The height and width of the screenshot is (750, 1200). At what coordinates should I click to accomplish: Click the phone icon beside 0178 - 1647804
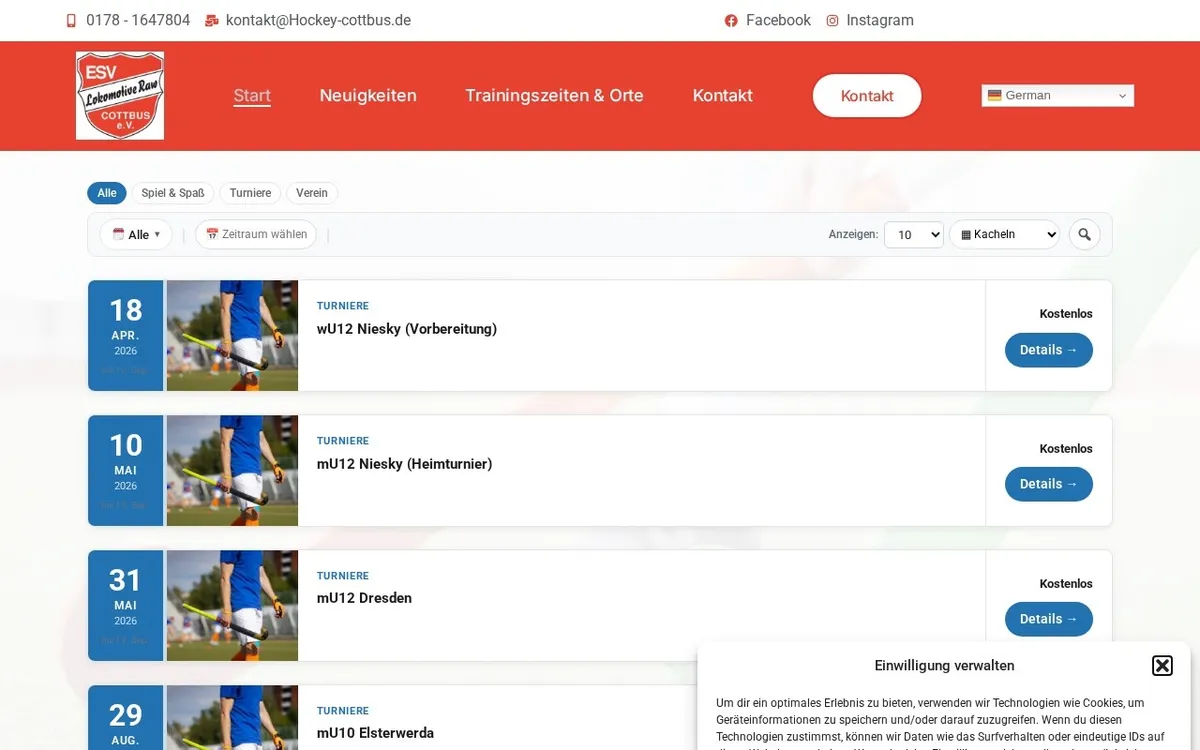pyautogui.click(x=71, y=21)
